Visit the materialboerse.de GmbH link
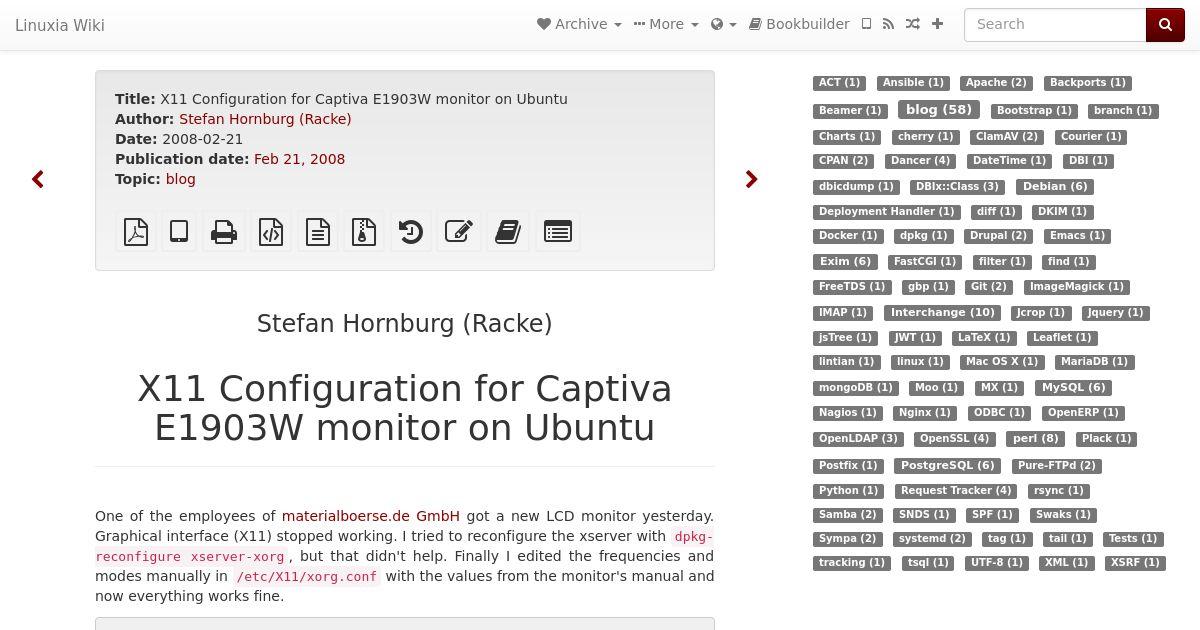Screen dimensions: 1200x630 tap(371, 516)
